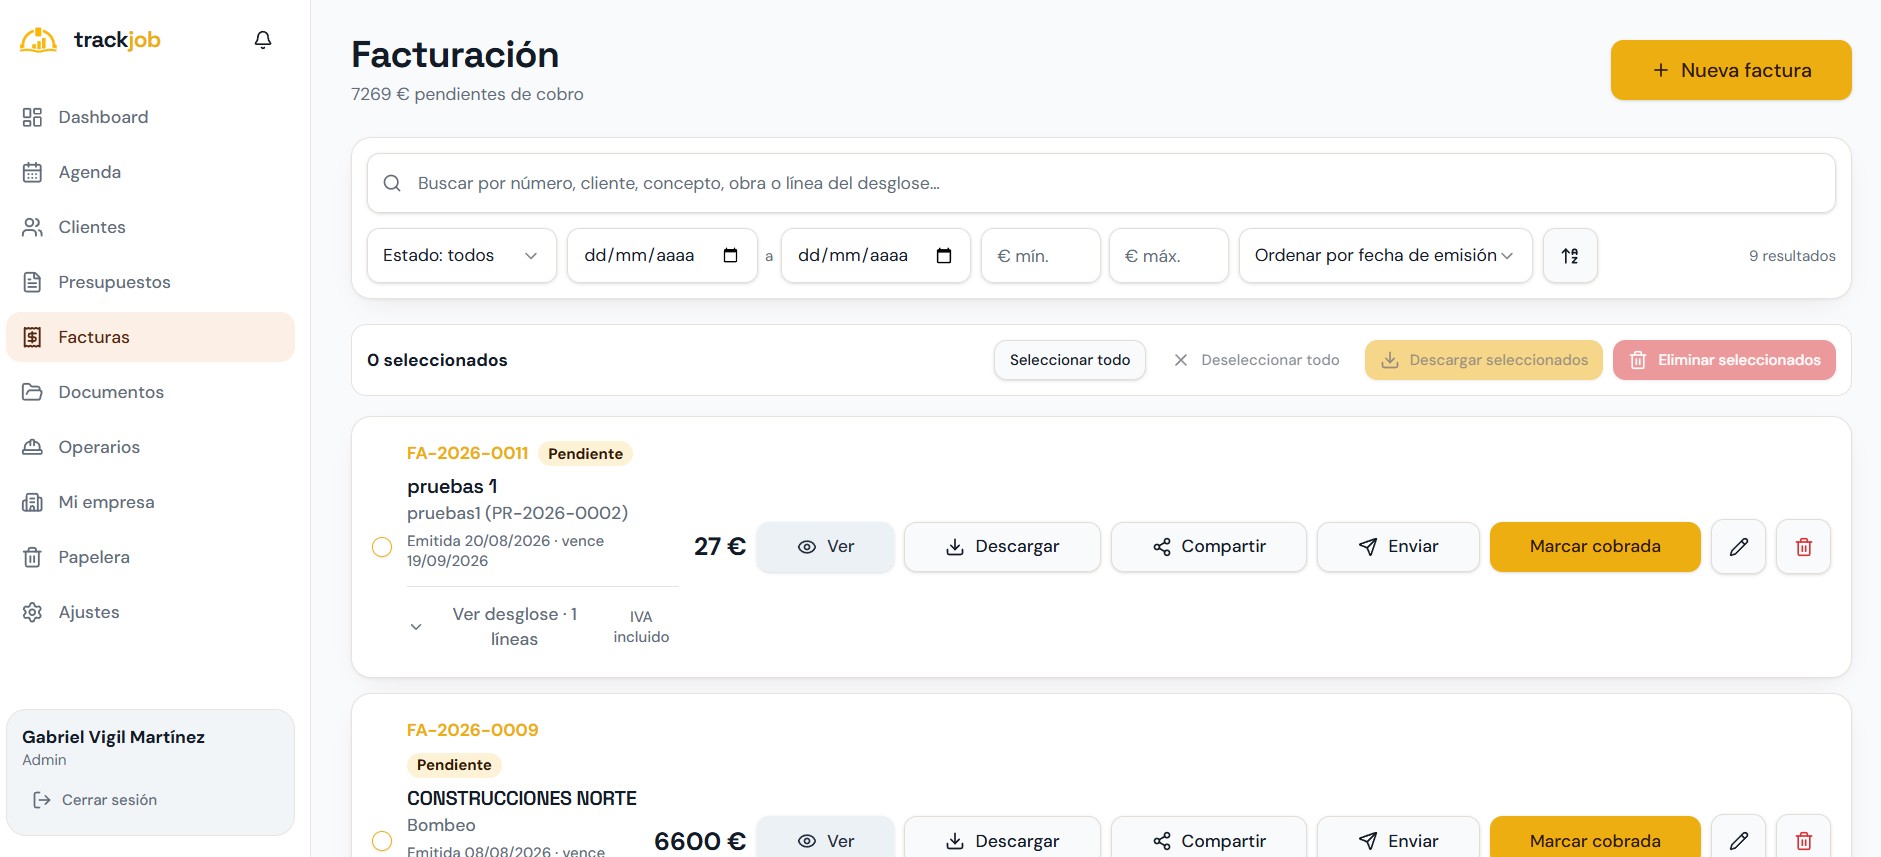View invoice FA-2026-0011 with Ver button
This screenshot has width=1881, height=857.
pos(825,547)
